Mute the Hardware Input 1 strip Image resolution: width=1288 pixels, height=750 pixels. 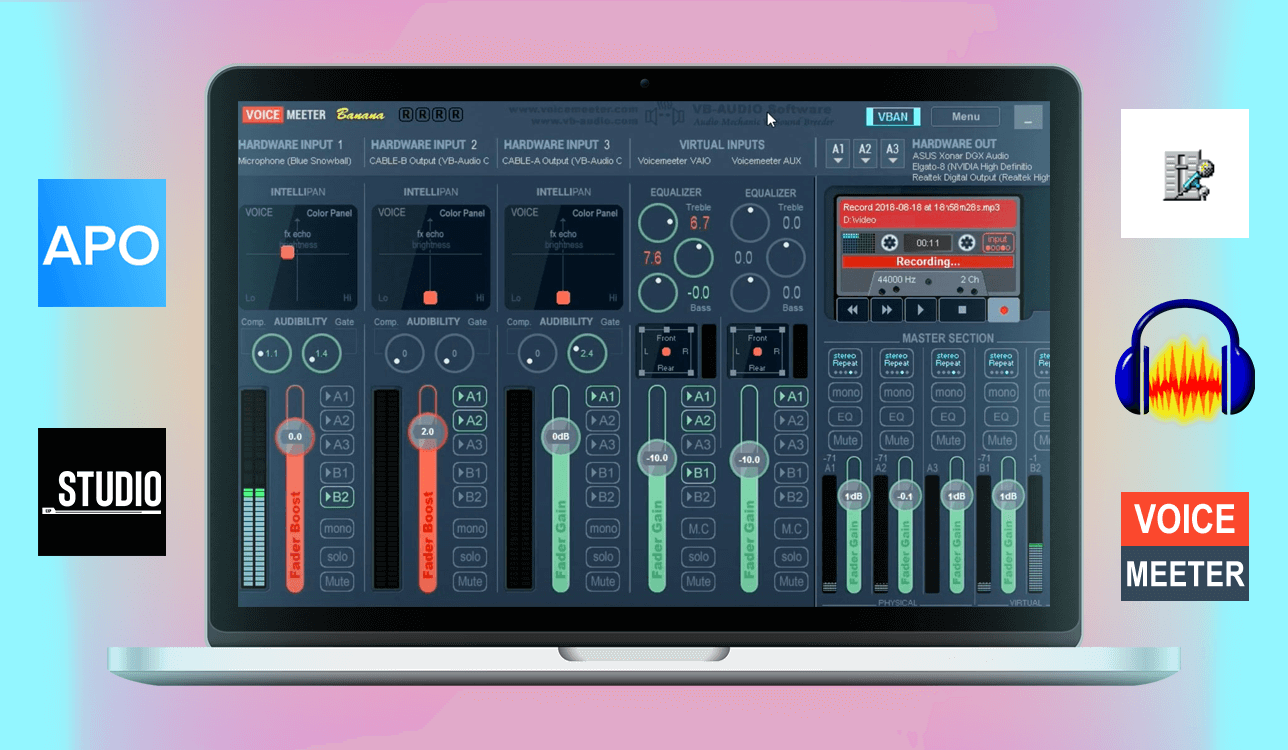(337, 581)
